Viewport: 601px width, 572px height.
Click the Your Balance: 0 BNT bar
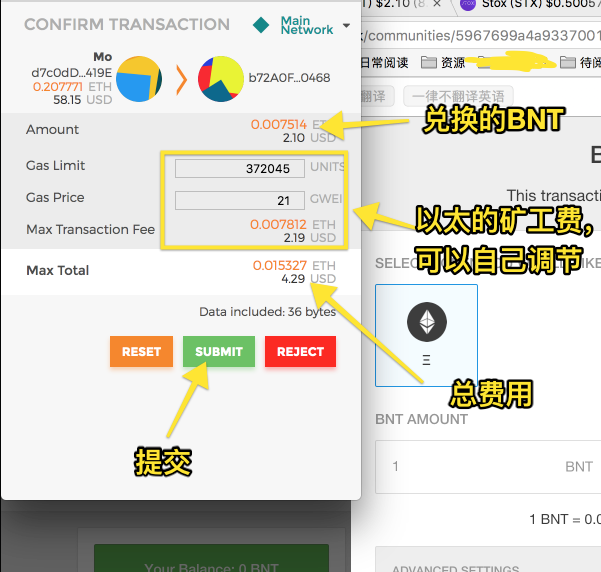tap(212, 558)
